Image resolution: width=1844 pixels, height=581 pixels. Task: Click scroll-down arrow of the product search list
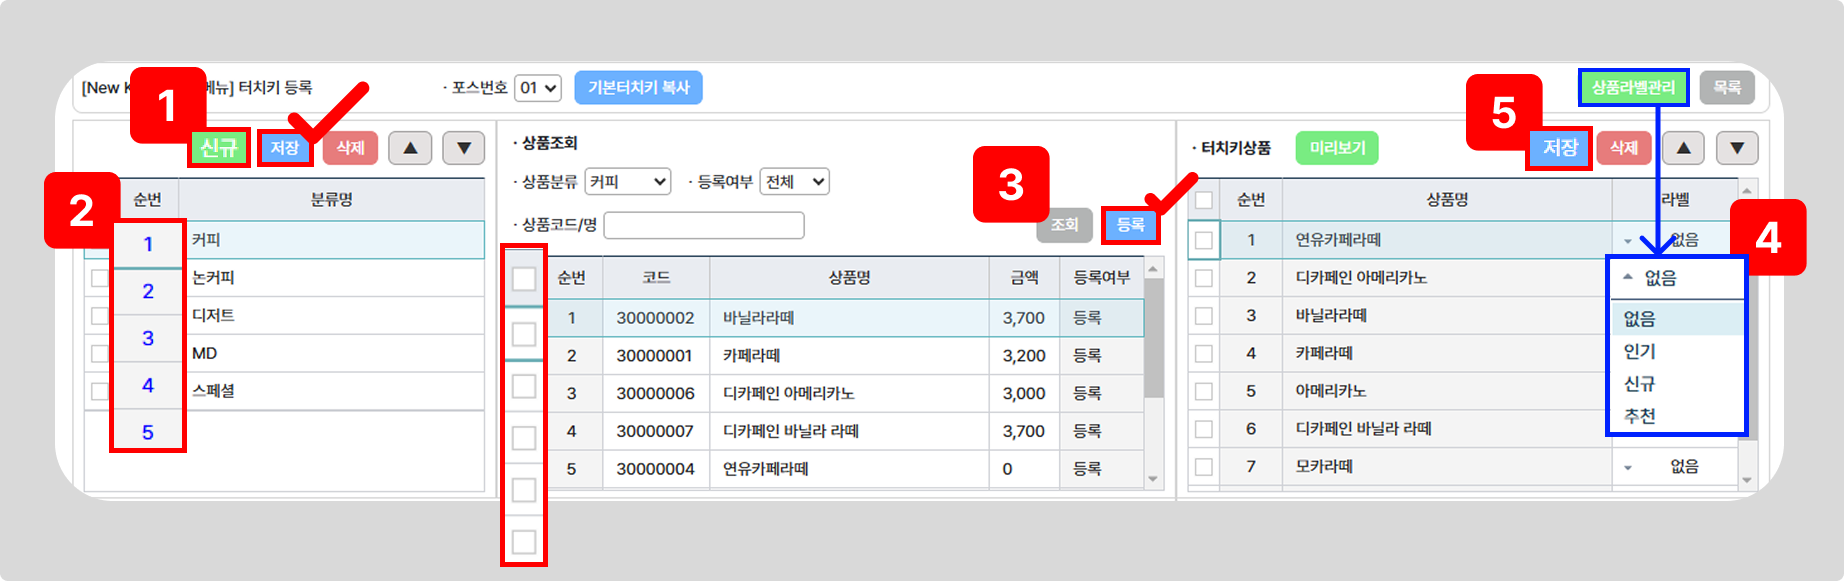point(1153,479)
